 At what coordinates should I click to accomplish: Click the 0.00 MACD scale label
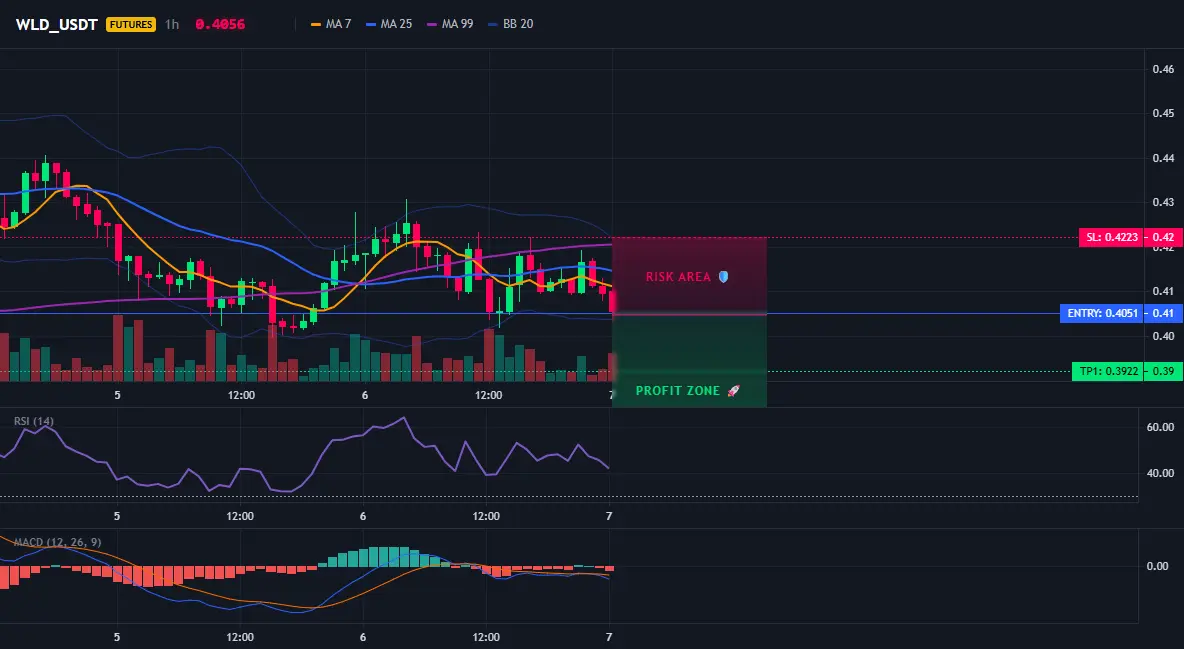tap(1158, 566)
